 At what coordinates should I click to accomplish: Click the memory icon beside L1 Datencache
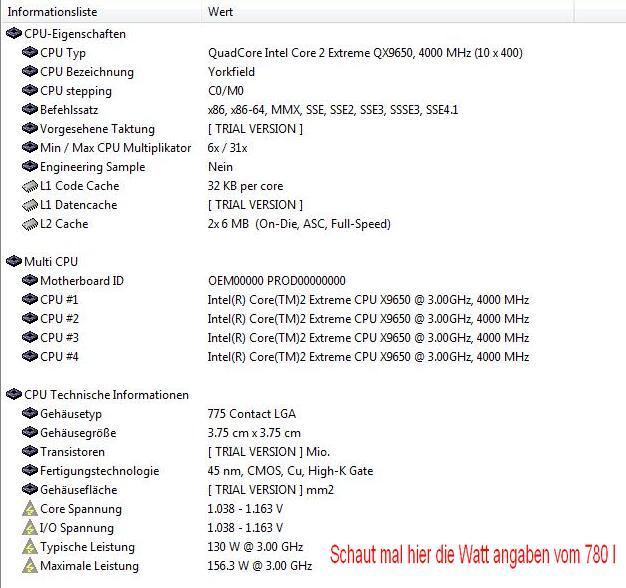coord(30,205)
